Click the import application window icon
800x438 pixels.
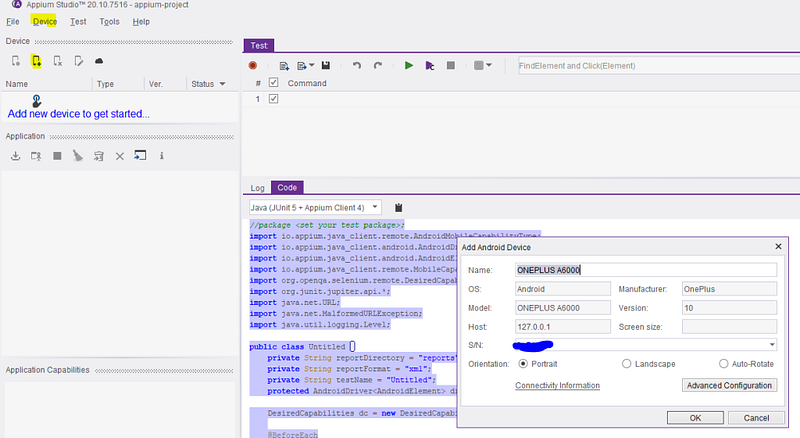(140, 155)
